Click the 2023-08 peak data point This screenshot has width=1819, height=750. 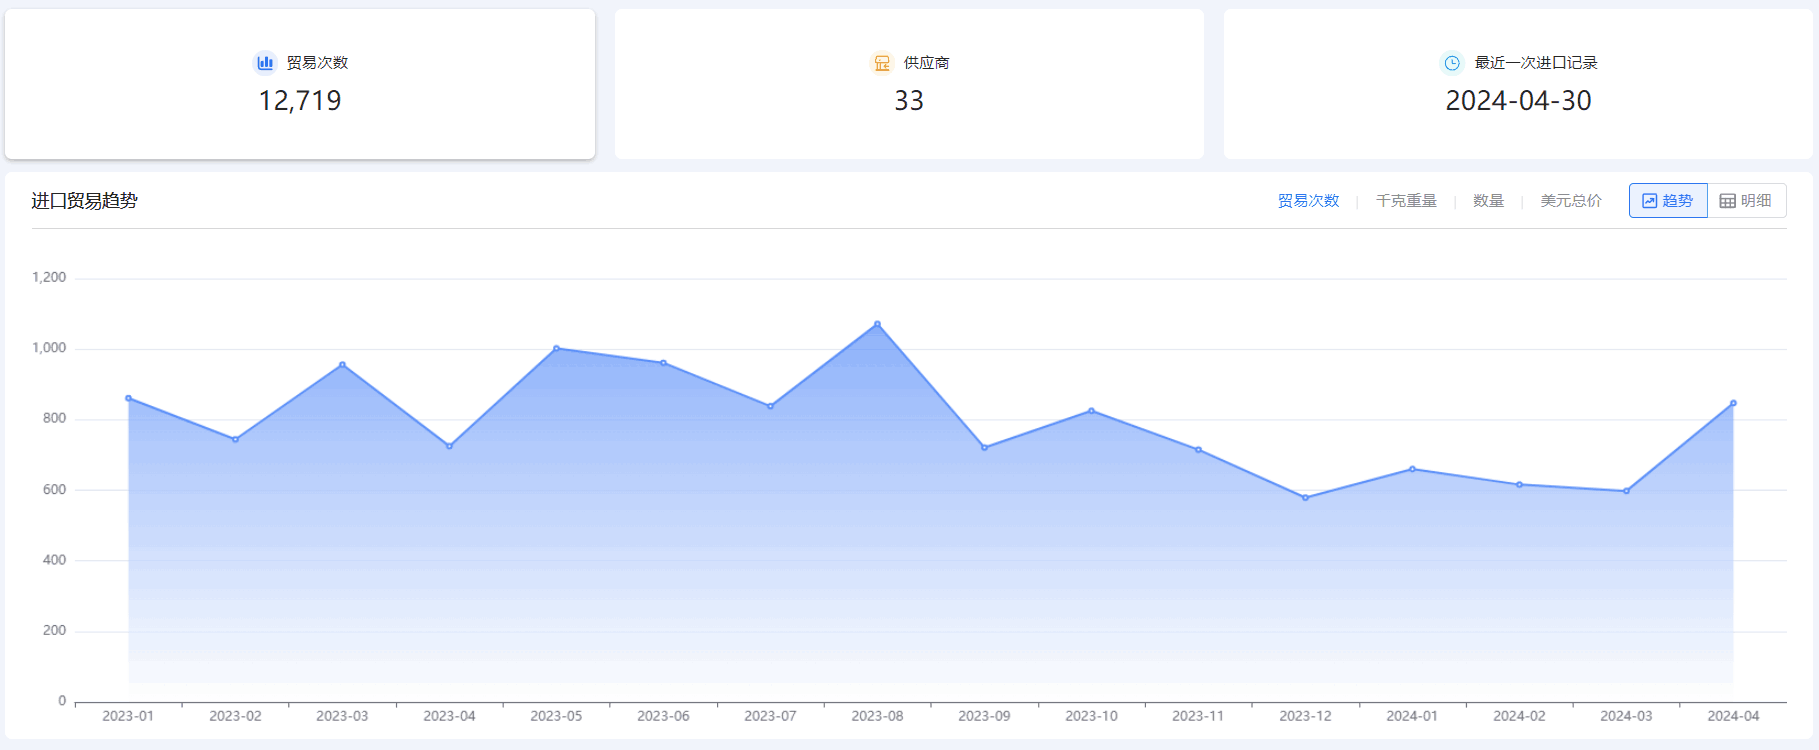[877, 324]
